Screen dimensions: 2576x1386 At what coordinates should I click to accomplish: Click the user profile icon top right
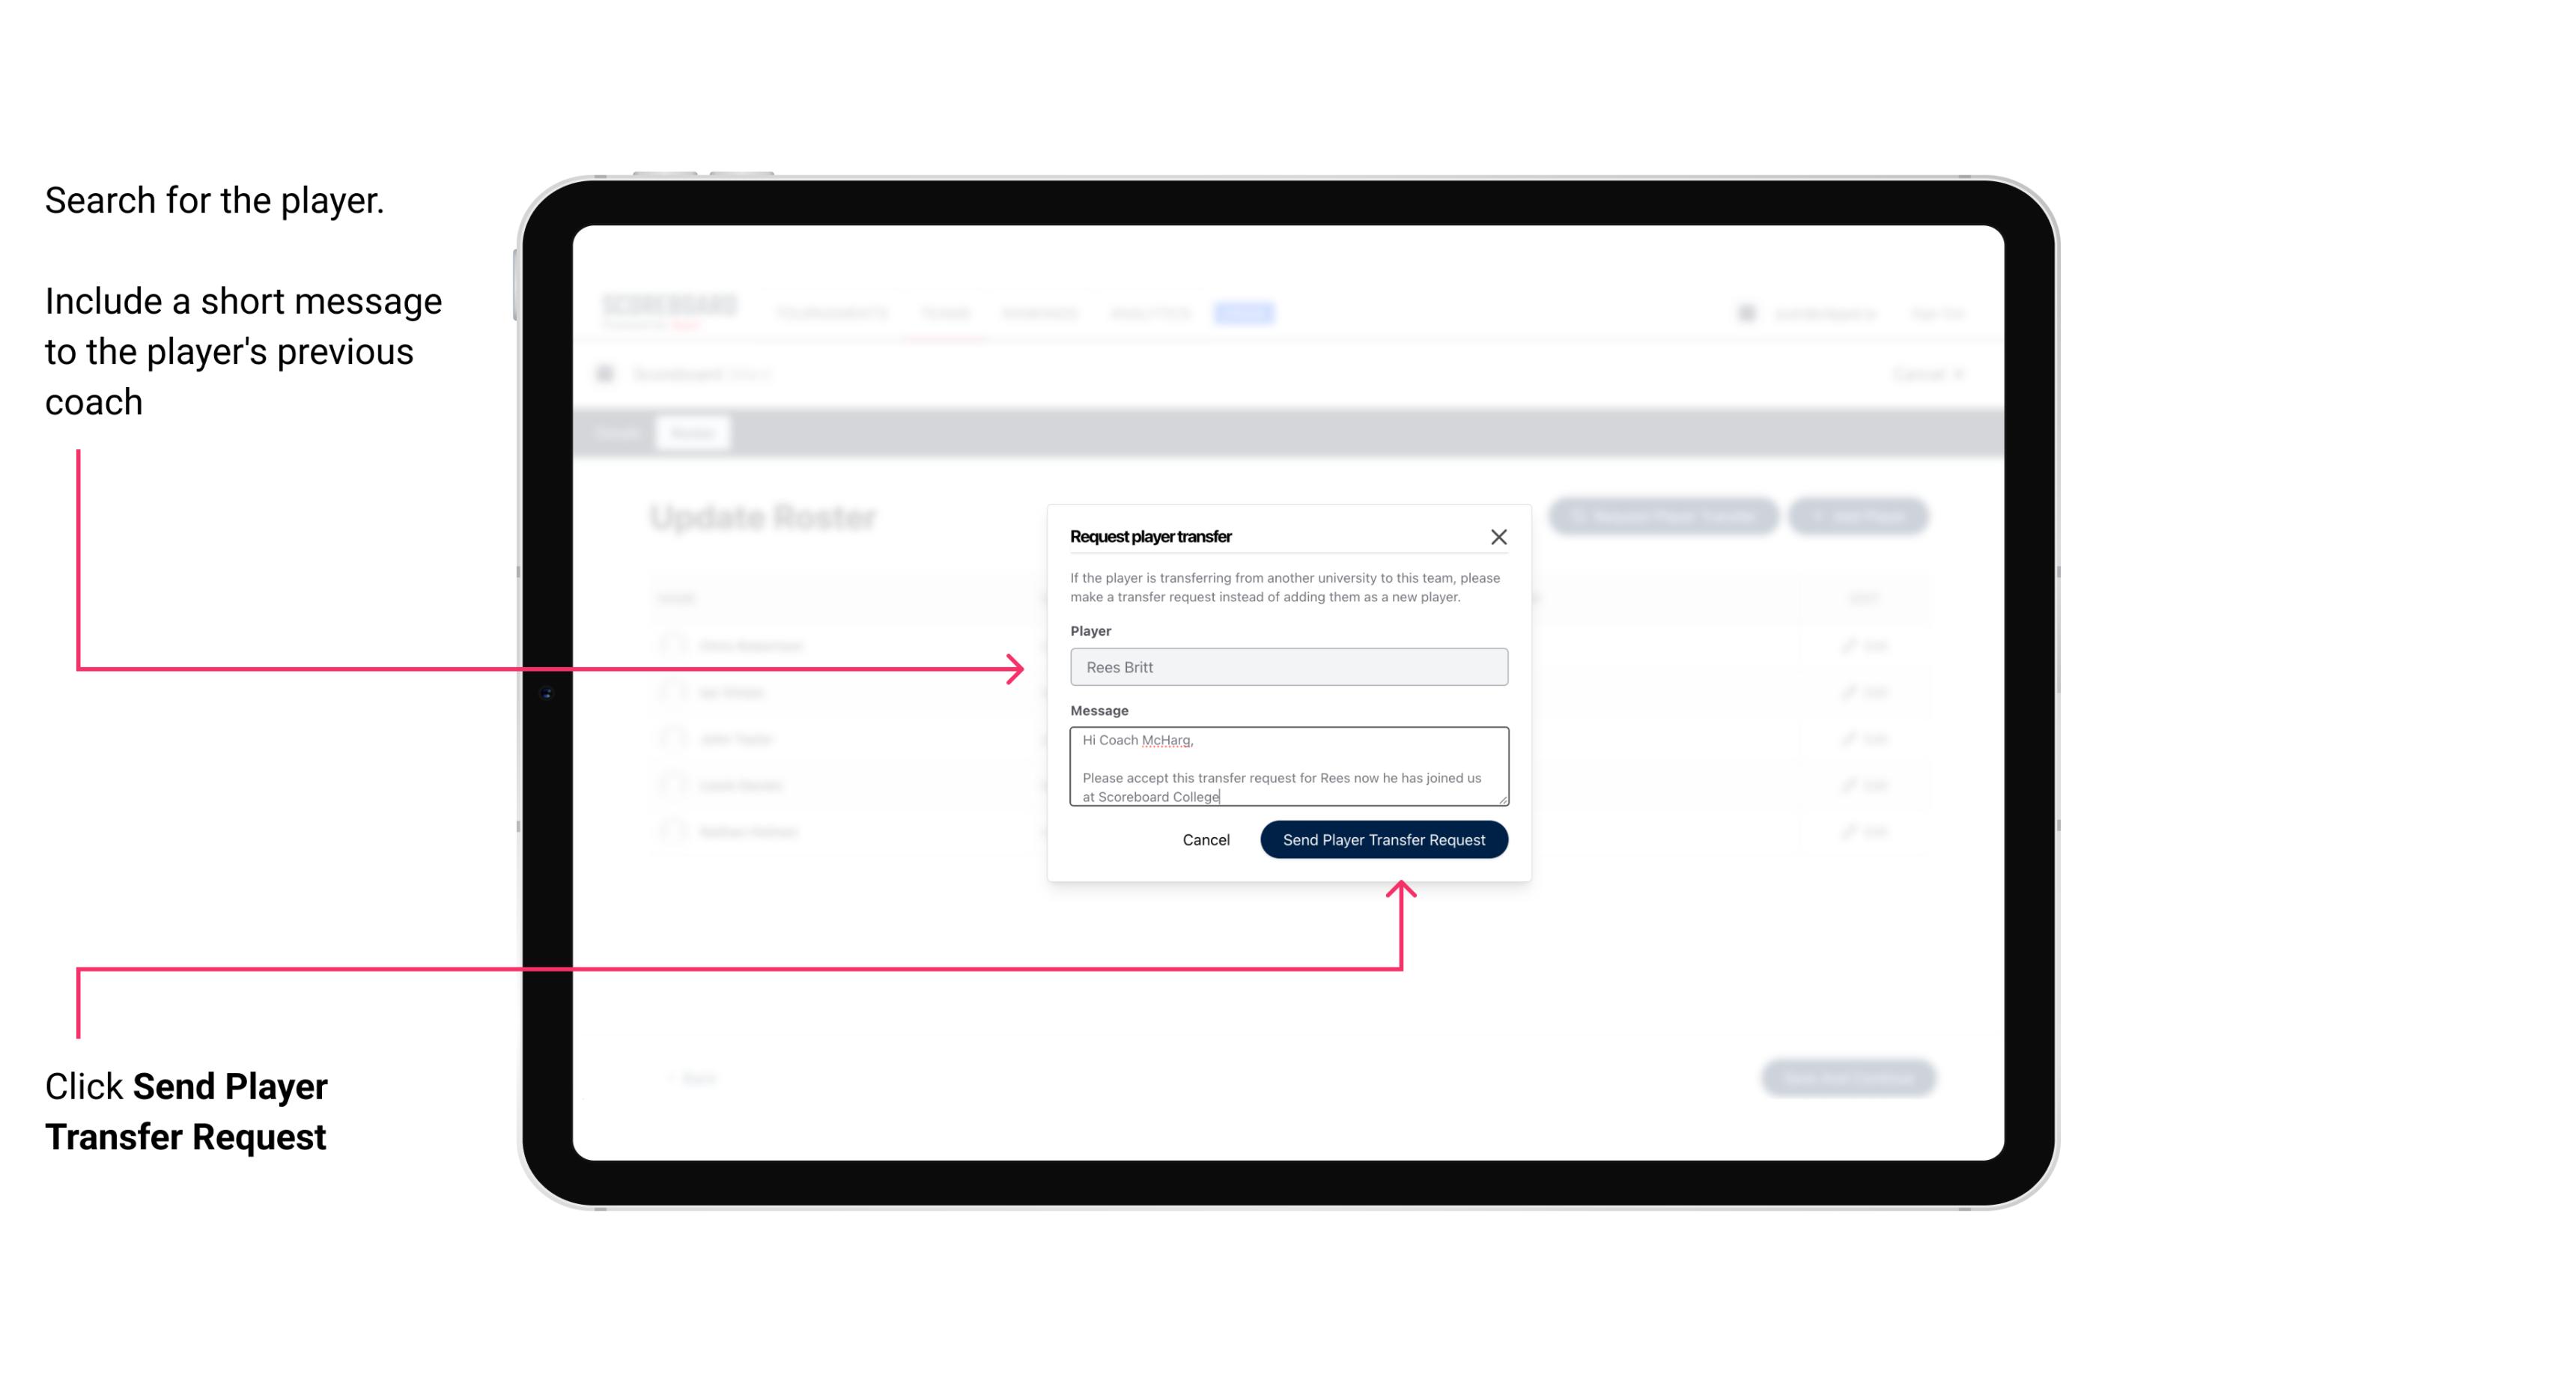pyautogui.click(x=1743, y=312)
